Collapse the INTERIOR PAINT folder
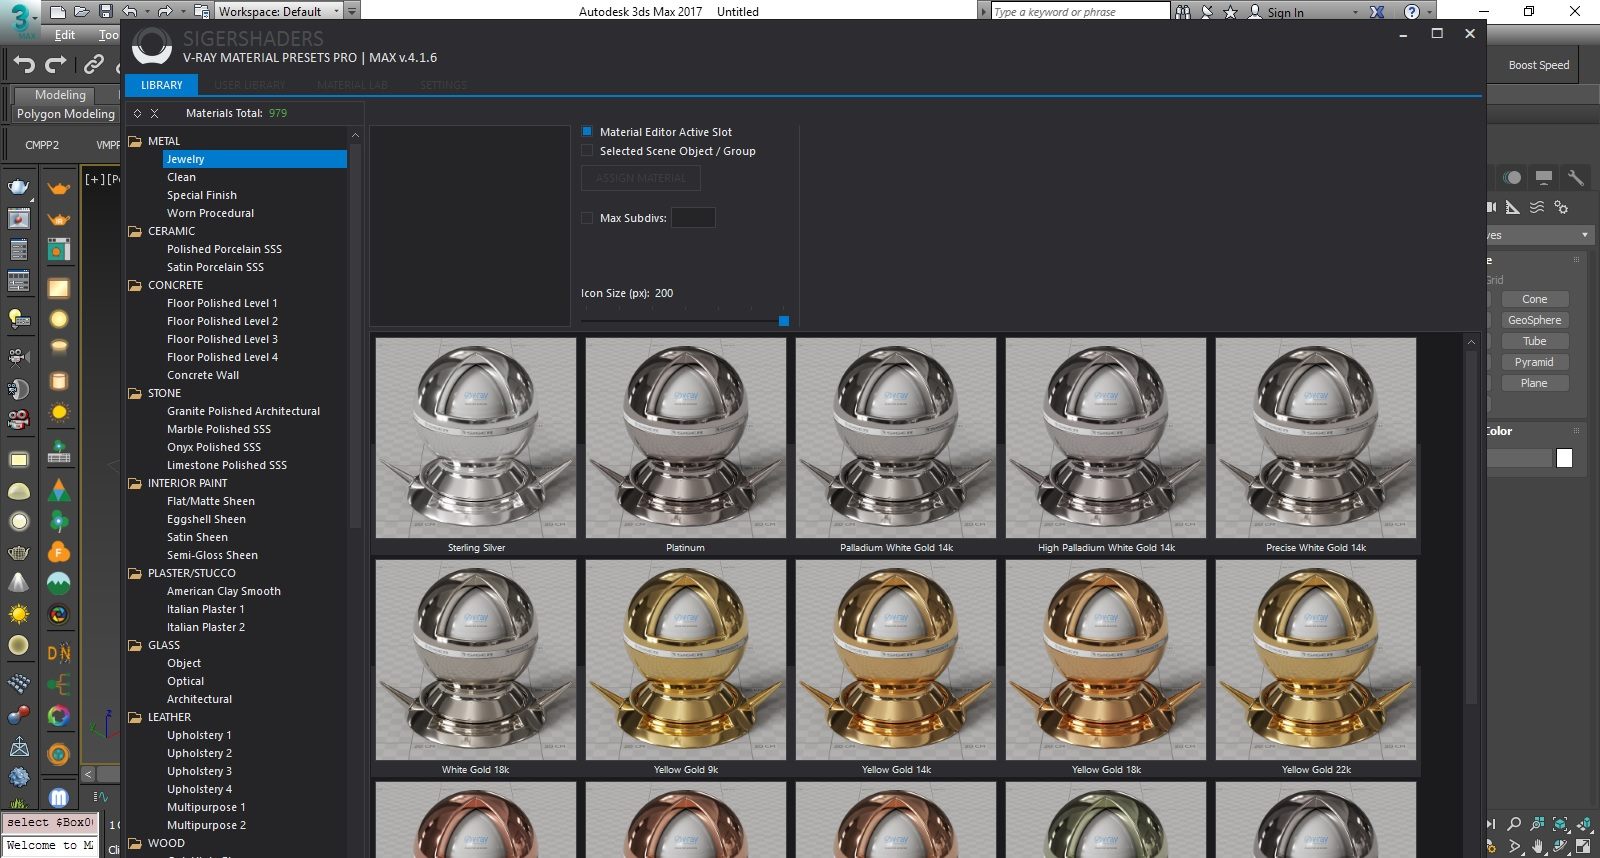 click(x=135, y=483)
